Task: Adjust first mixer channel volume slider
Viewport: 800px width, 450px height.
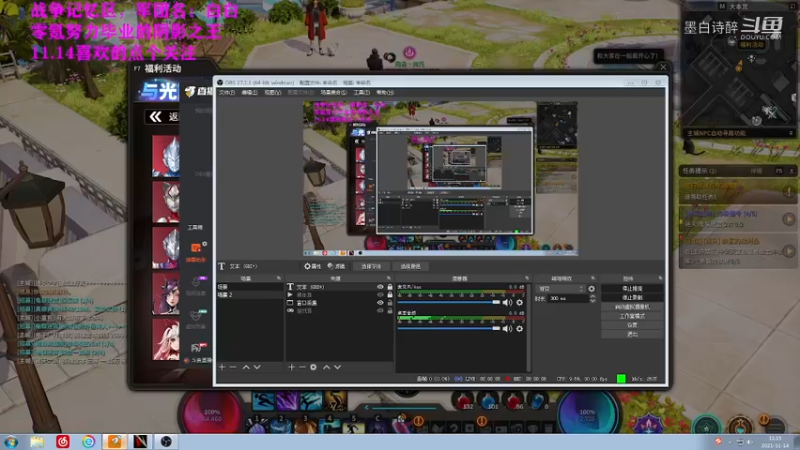Action: (x=449, y=303)
